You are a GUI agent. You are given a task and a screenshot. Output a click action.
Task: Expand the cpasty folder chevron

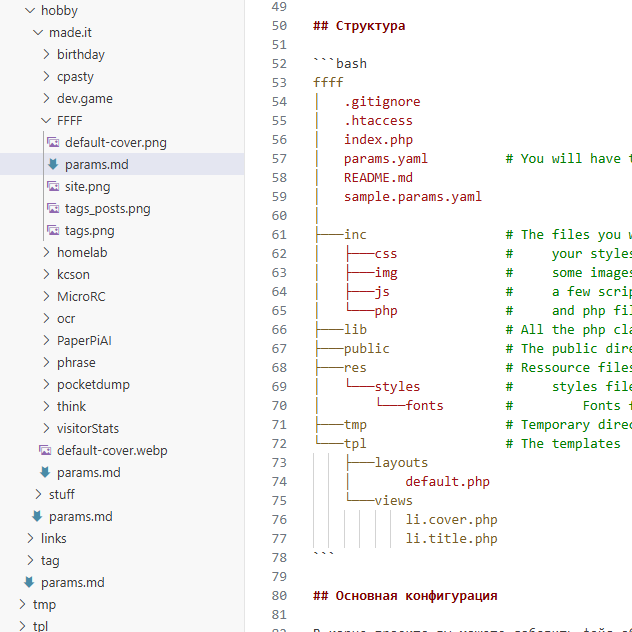click(x=46, y=76)
